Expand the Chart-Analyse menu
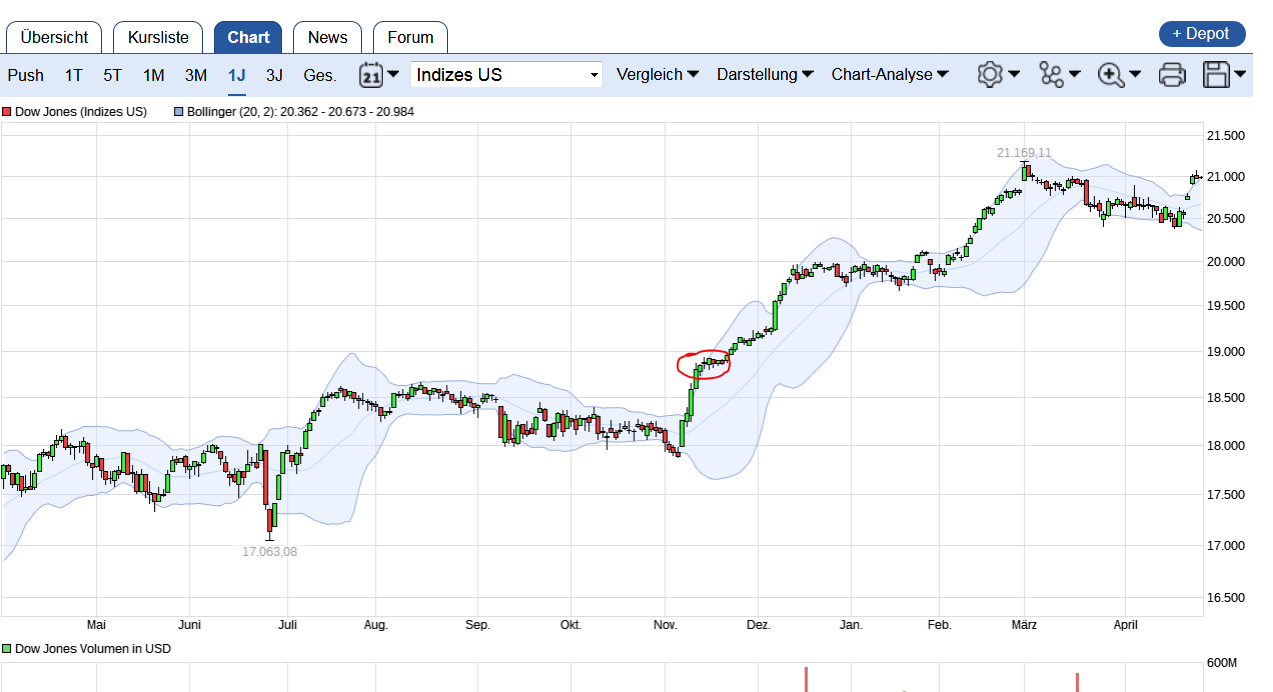The height and width of the screenshot is (692, 1273). pos(890,75)
